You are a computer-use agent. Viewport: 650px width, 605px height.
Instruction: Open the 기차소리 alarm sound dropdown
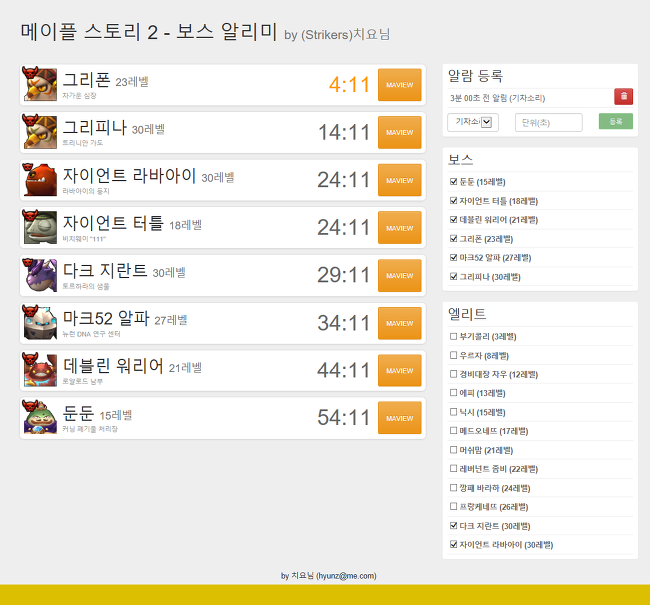point(473,122)
